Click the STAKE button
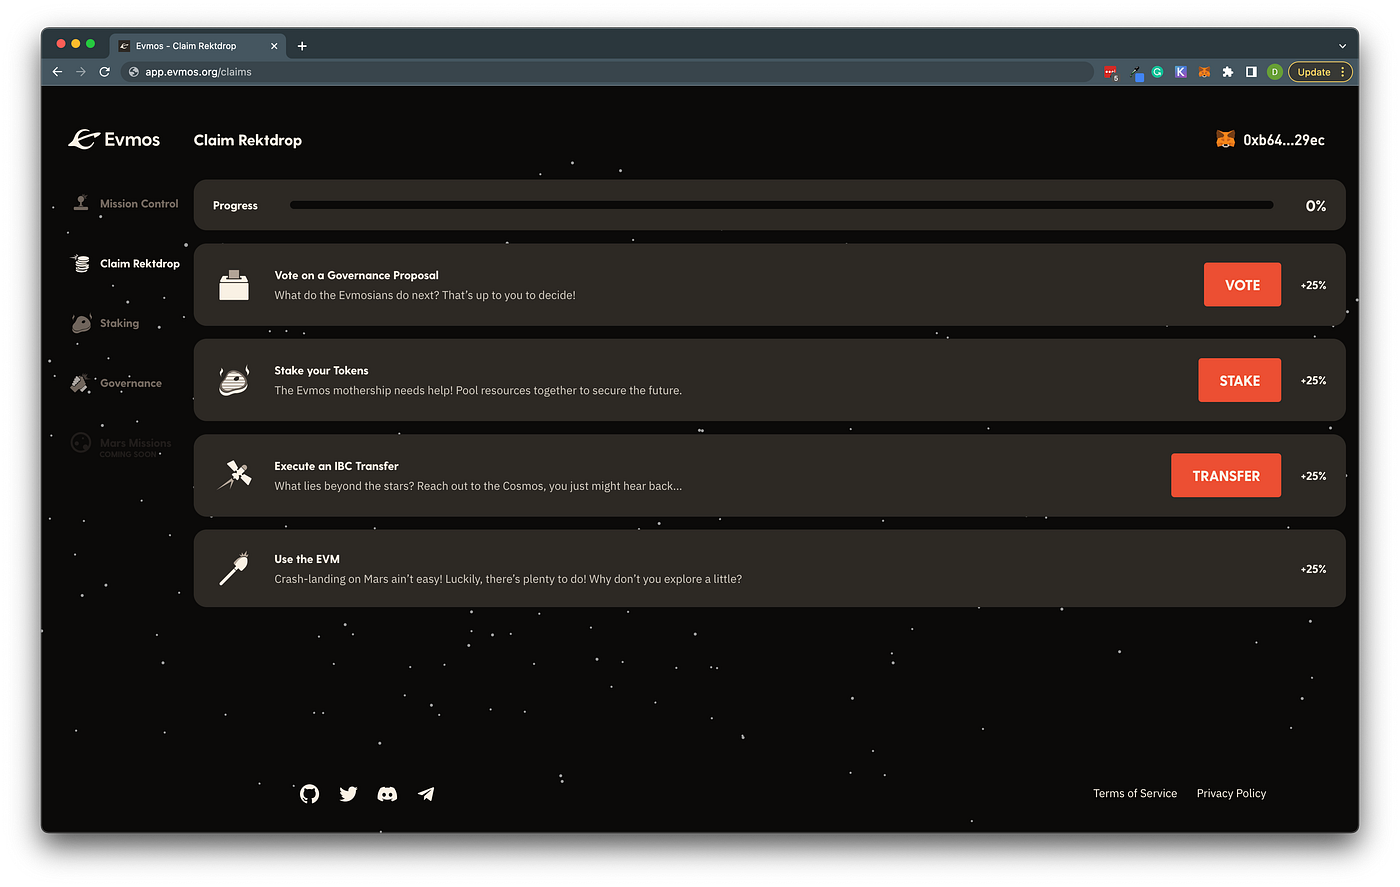 tap(1239, 380)
